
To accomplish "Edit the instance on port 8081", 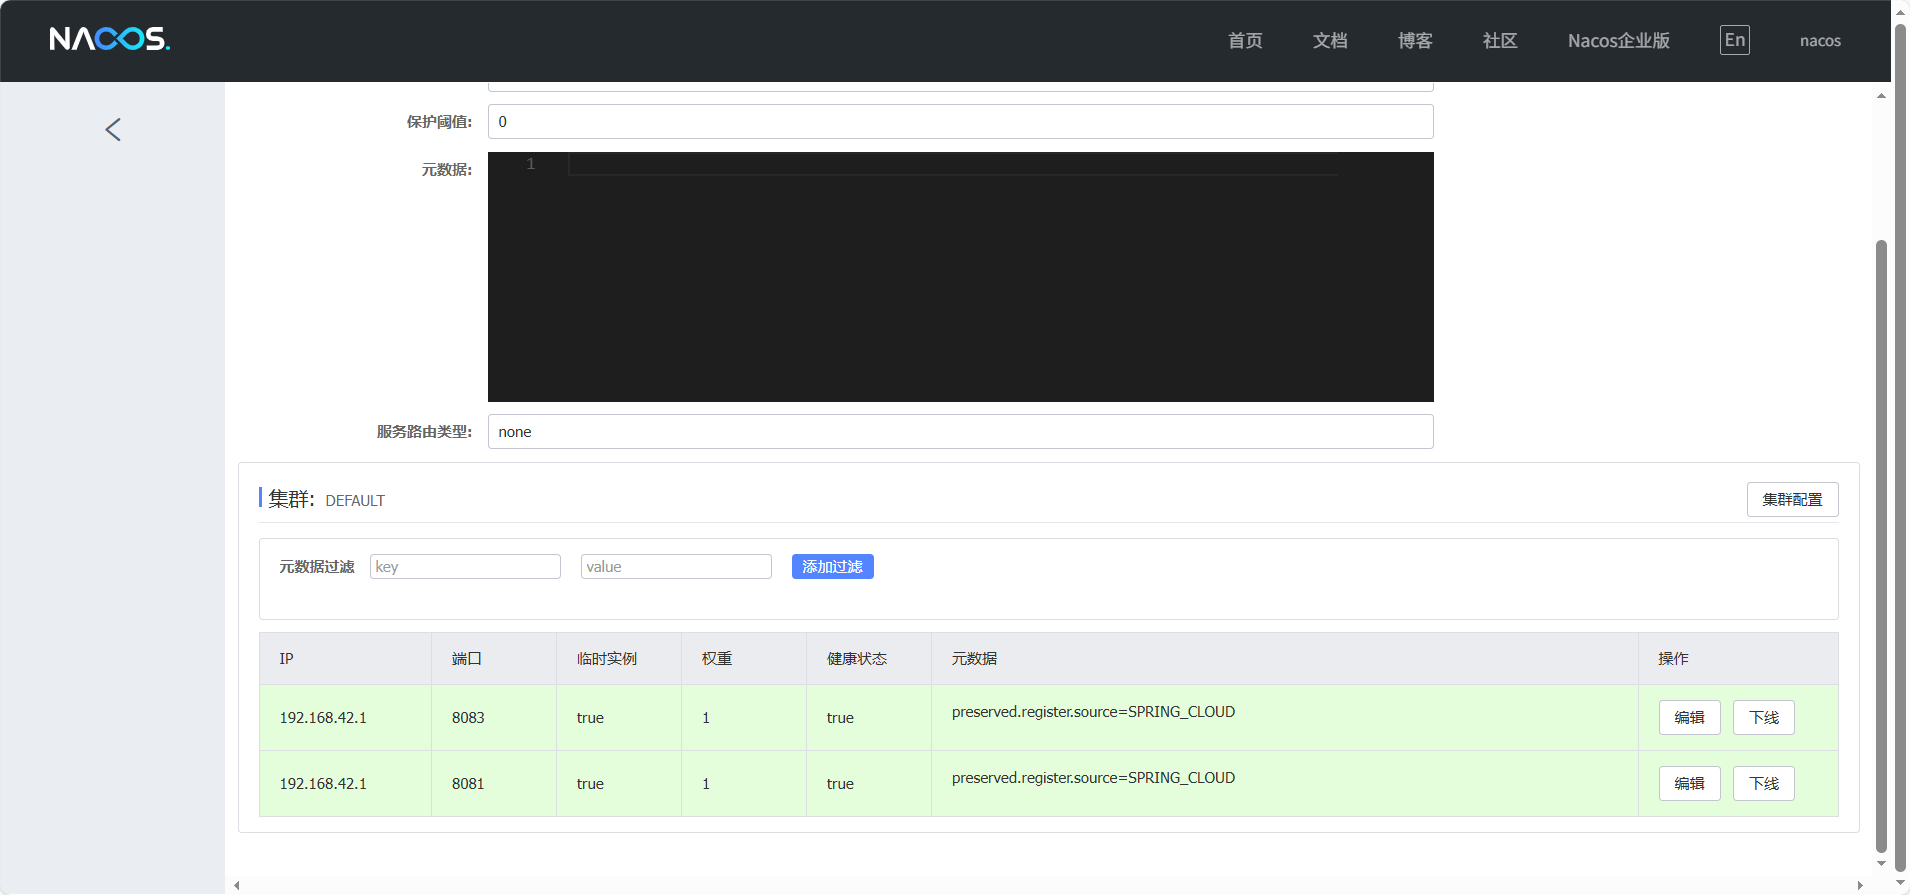I will pos(1689,784).
